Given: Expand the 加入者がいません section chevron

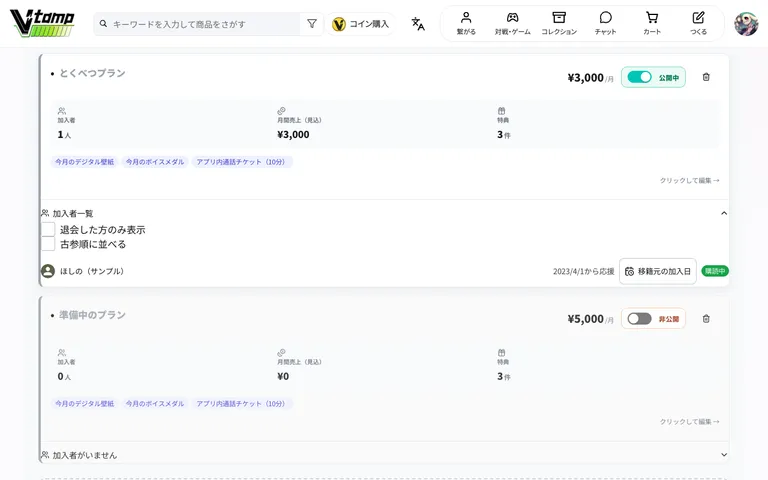Looking at the screenshot, I should pyautogui.click(x=724, y=455).
